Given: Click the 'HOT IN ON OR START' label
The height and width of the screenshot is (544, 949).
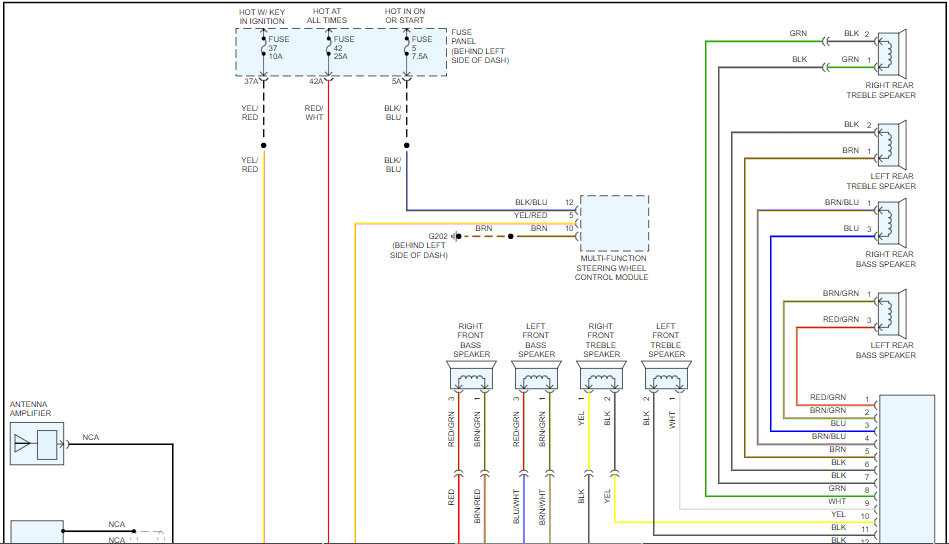Looking at the screenshot, I should click(405, 16).
